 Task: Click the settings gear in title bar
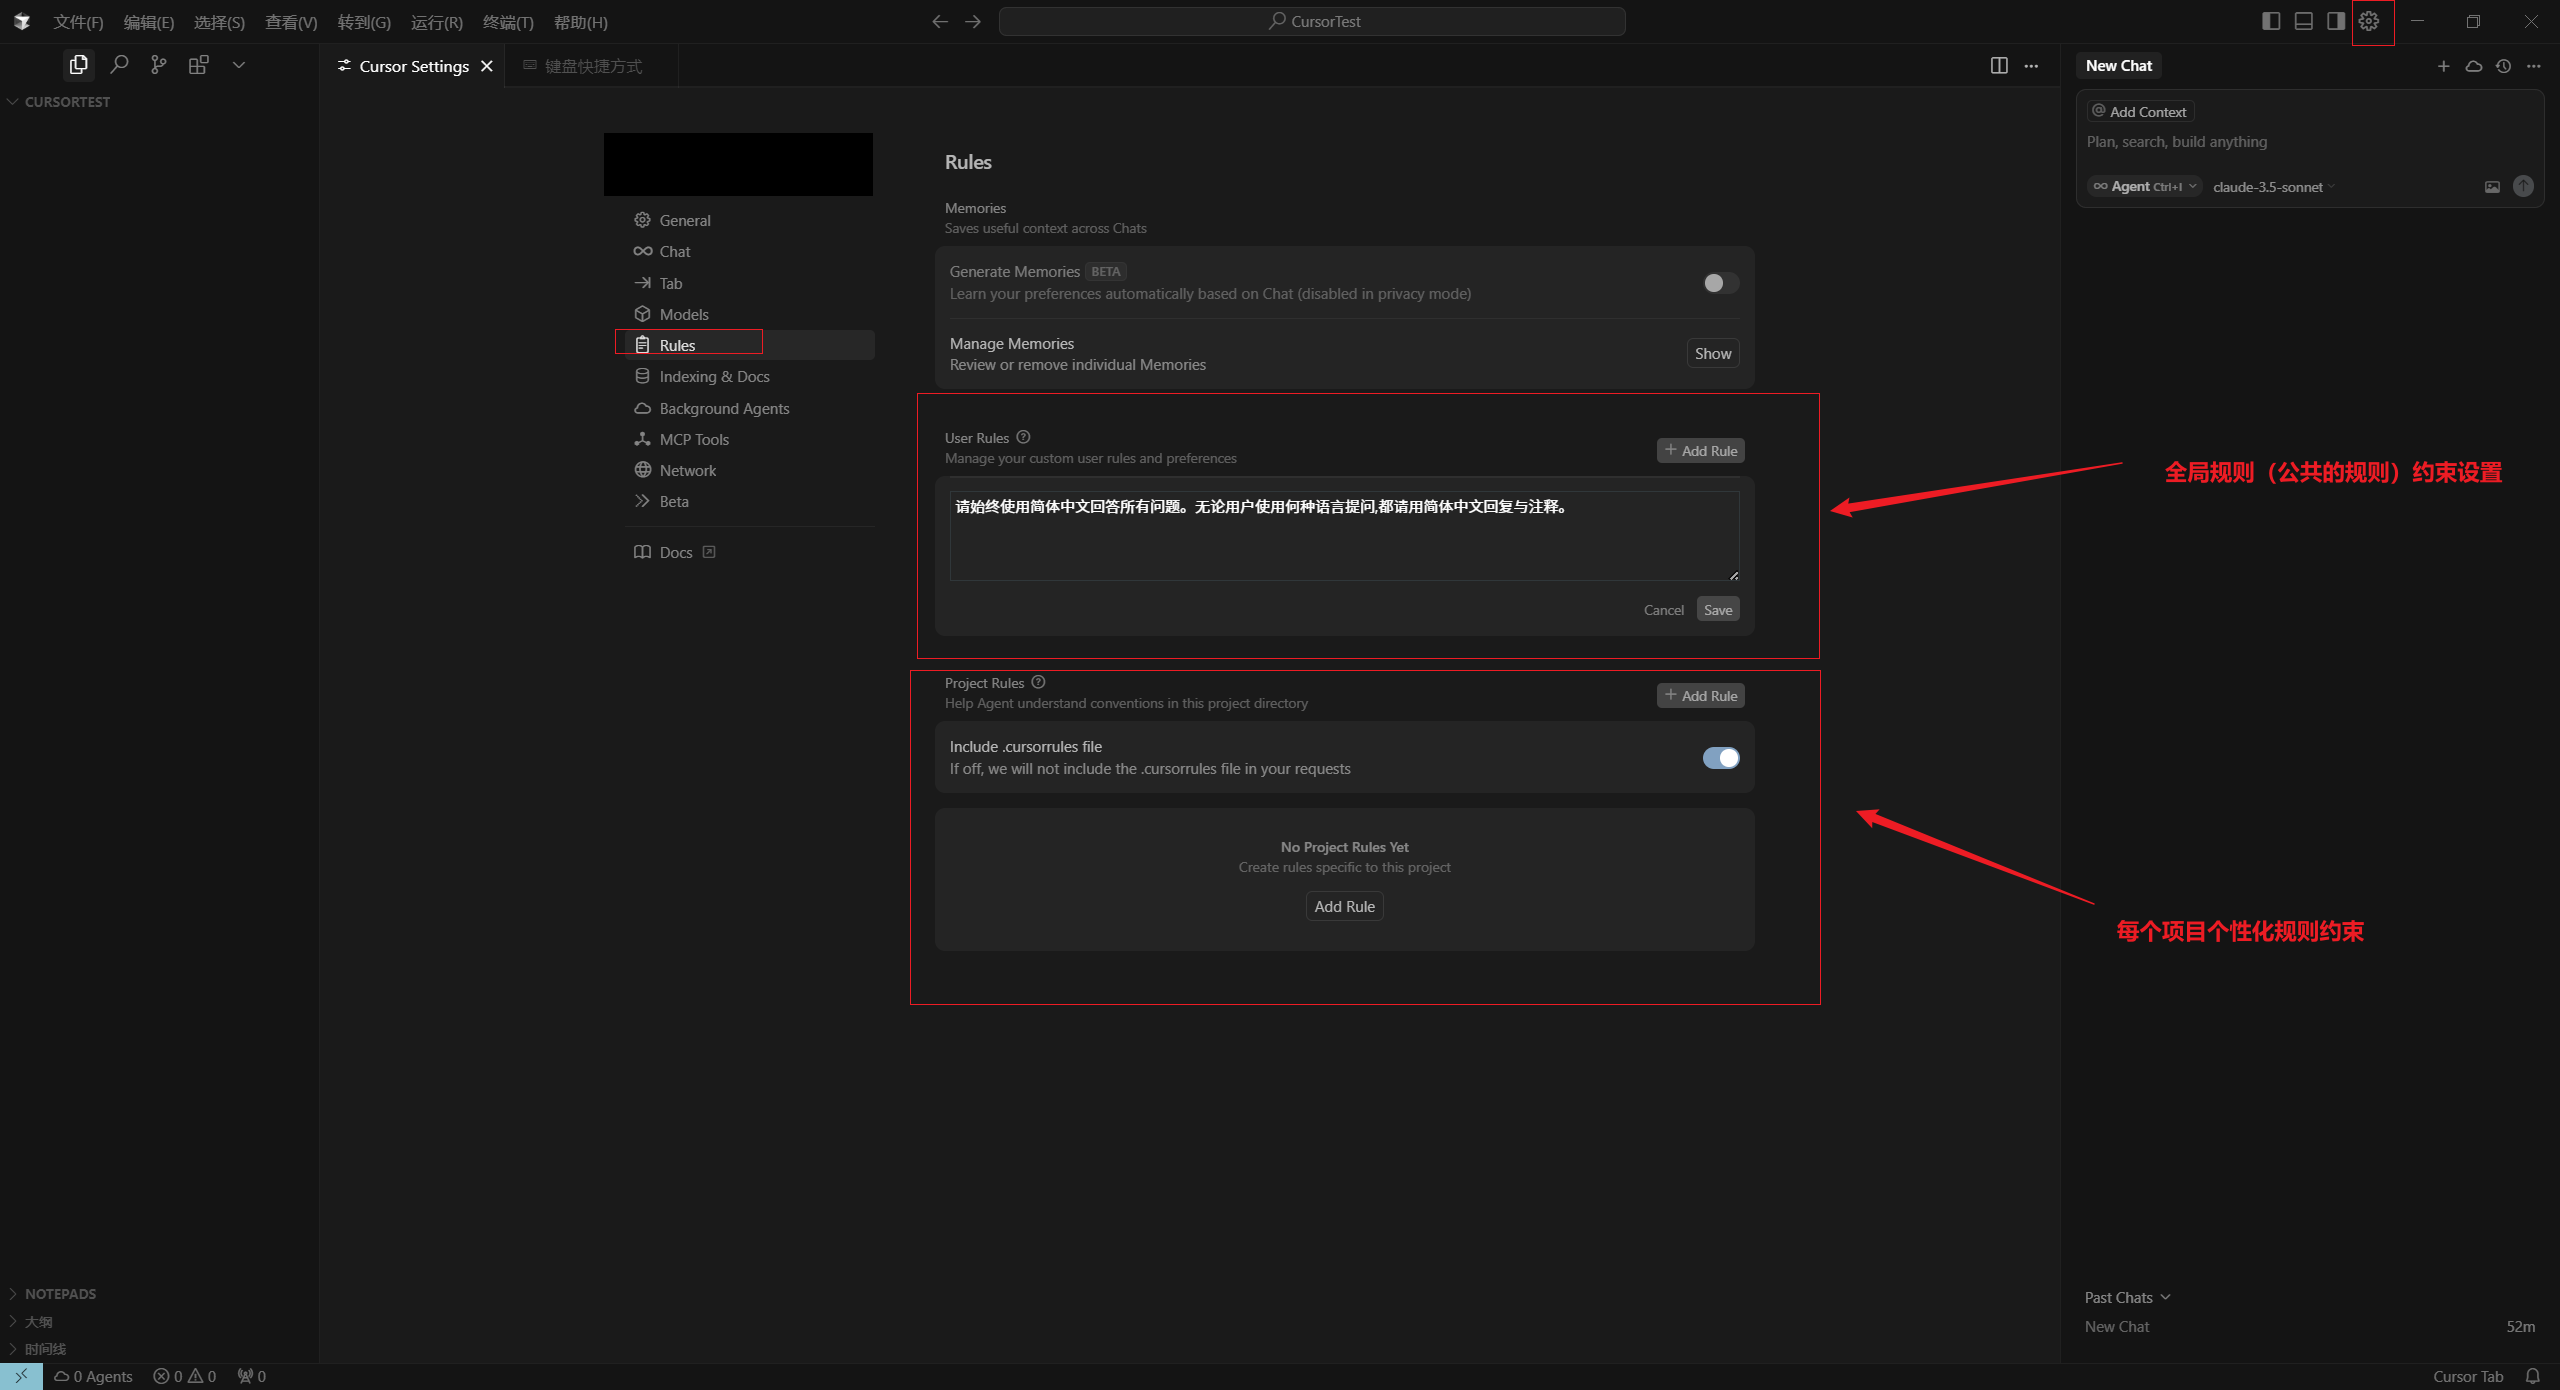click(2369, 21)
